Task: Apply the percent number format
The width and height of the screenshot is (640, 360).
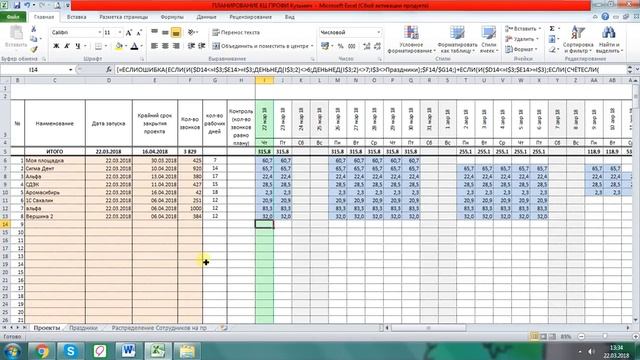Action: point(340,47)
